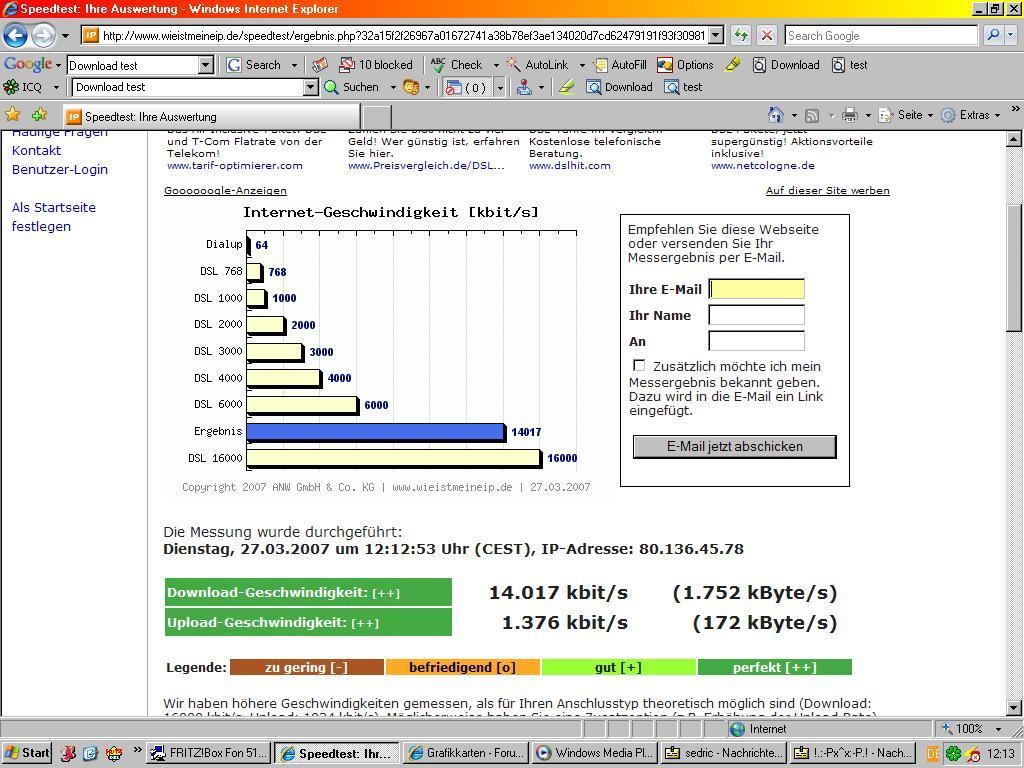Open the Print button dropdown arrow
This screenshot has width=1024, height=768.
coord(868,116)
